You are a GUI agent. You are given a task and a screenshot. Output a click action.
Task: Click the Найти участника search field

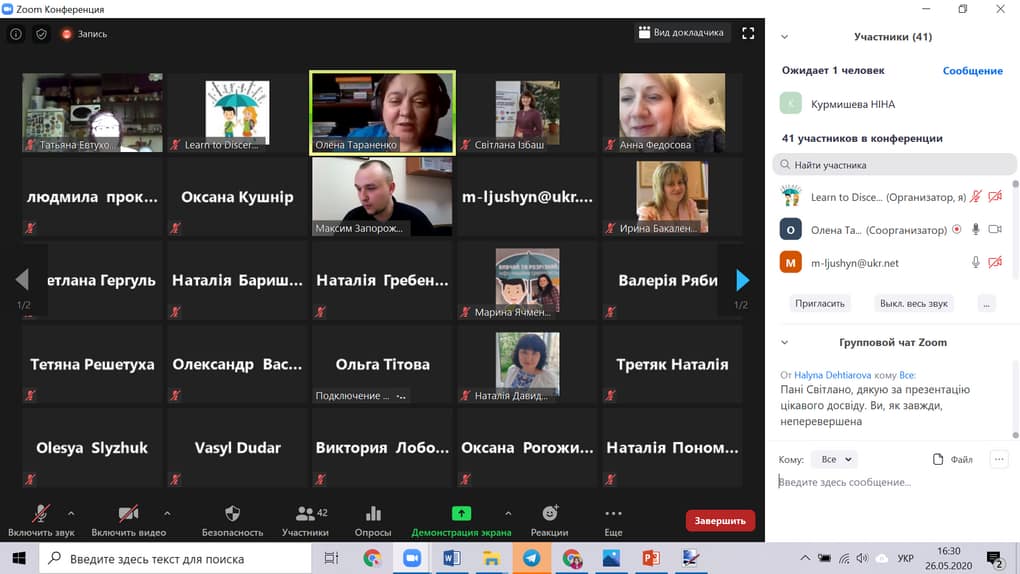click(894, 165)
